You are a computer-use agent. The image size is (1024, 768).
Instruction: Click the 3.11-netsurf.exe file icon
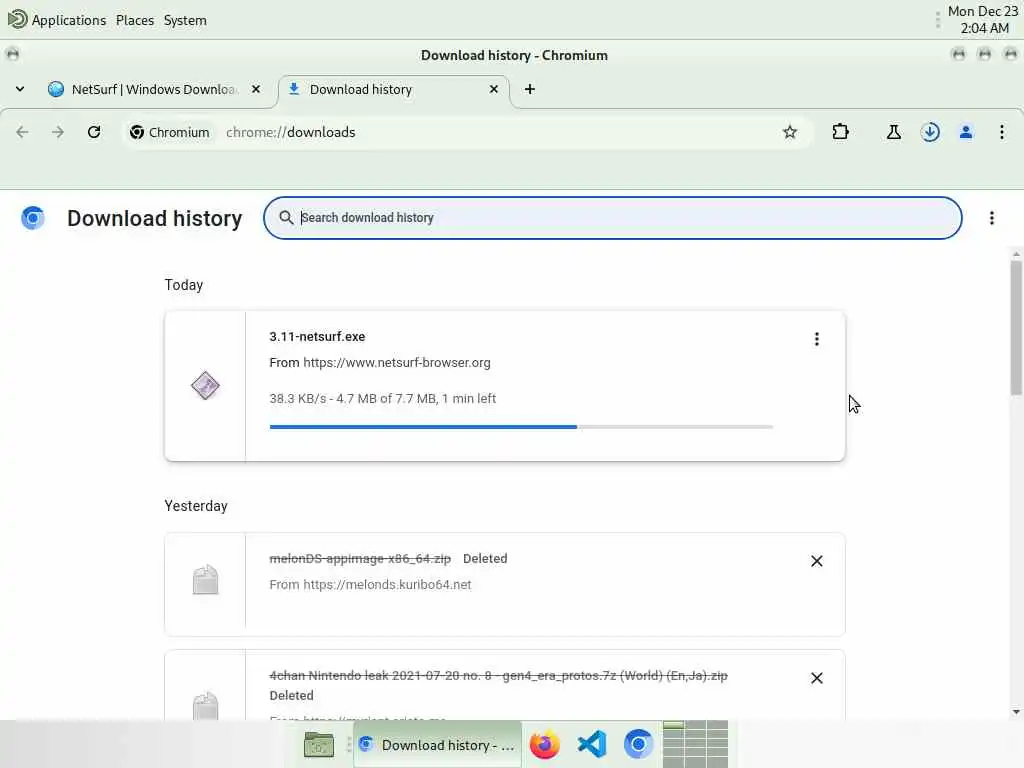pos(205,386)
